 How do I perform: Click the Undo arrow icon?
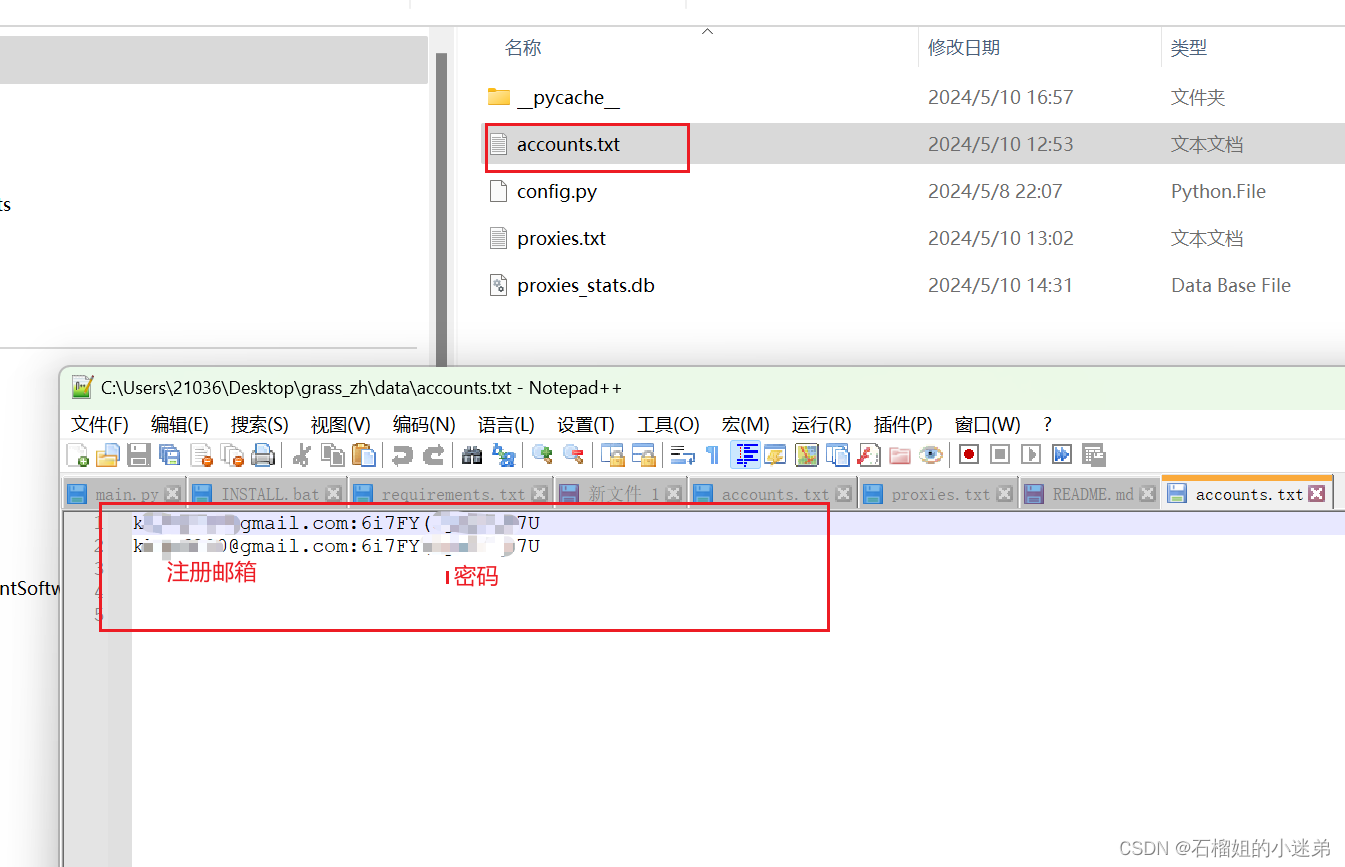(x=402, y=455)
